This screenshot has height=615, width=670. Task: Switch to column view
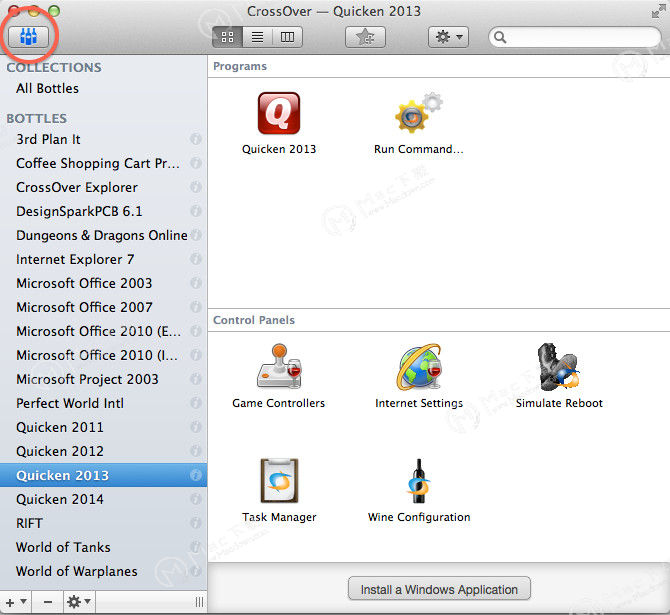point(287,37)
